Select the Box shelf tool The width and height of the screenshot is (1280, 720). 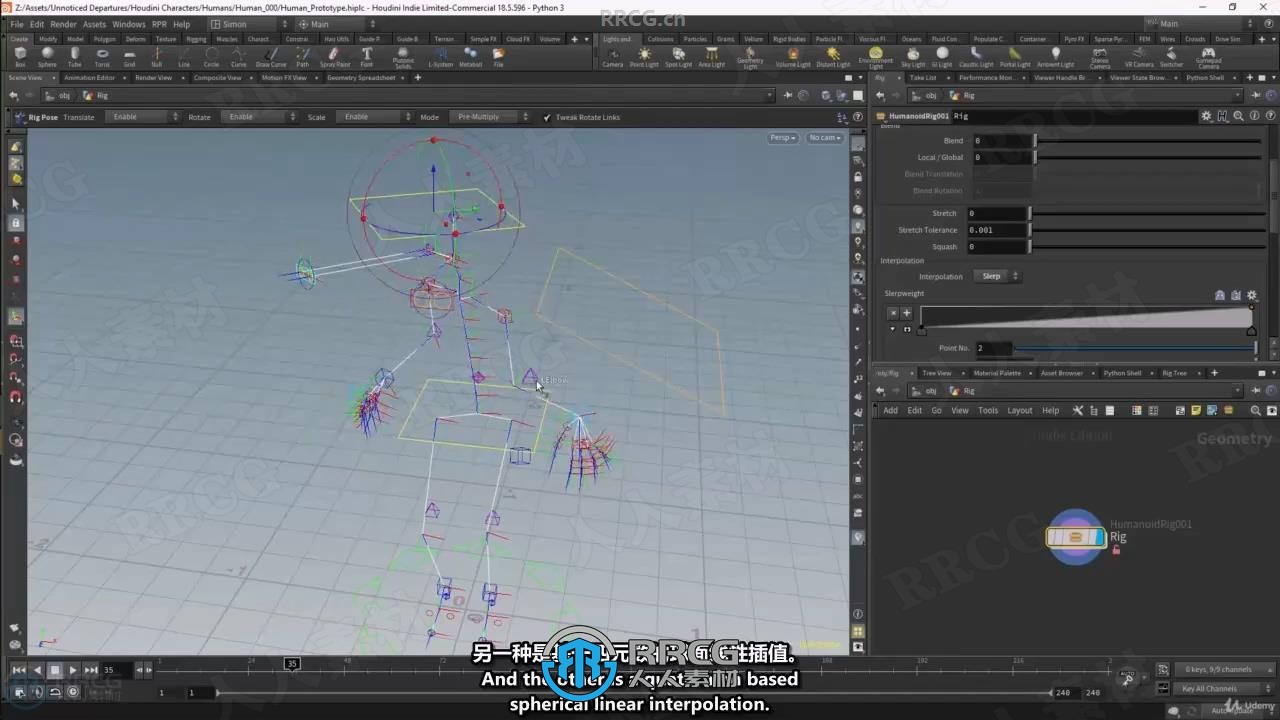click(20, 57)
